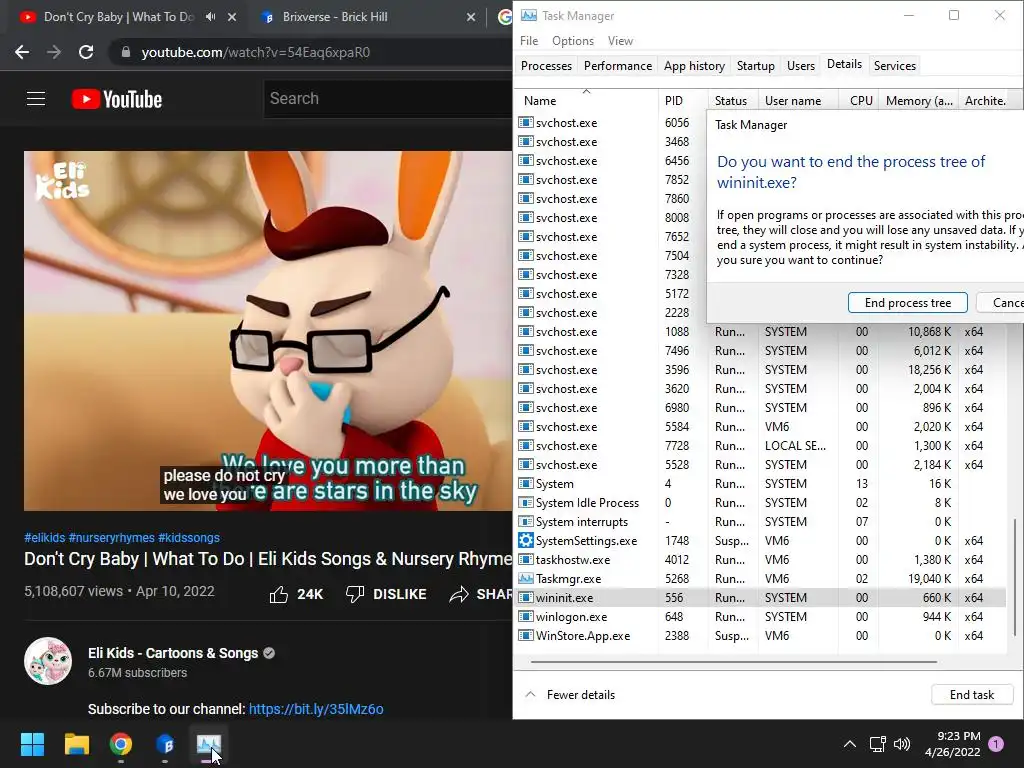The height and width of the screenshot is (768, 1024).
Task: Open the Task Manager File menu
Action: click(529, 40)
